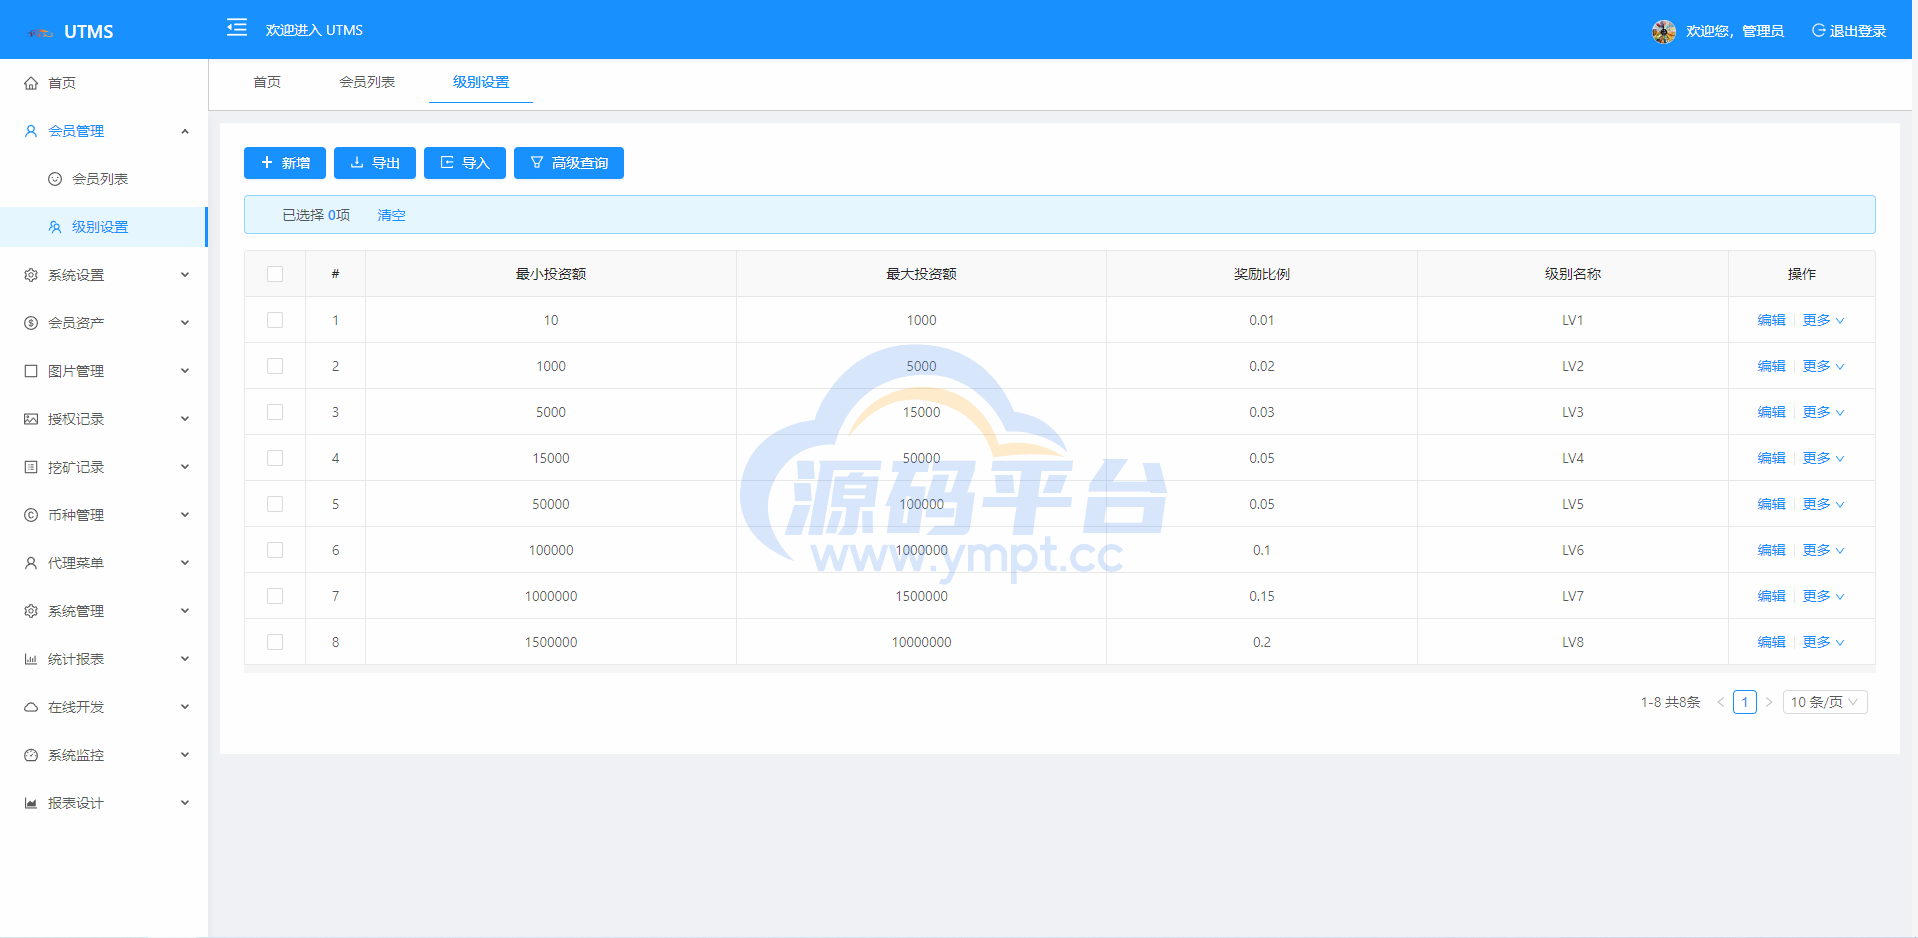
Task: Click the 系统设置 gear icon
Action: click(31, 275)
